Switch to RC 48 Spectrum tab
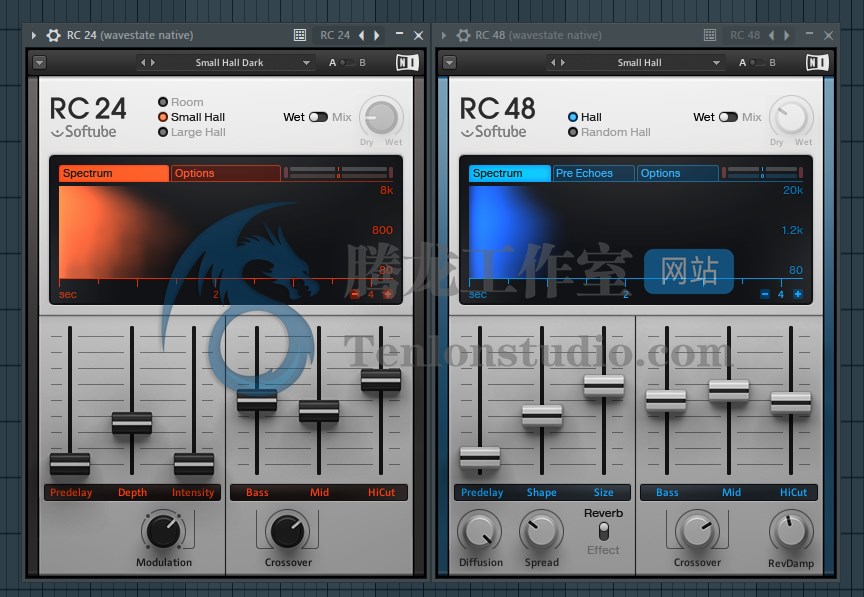 point(510,173)
